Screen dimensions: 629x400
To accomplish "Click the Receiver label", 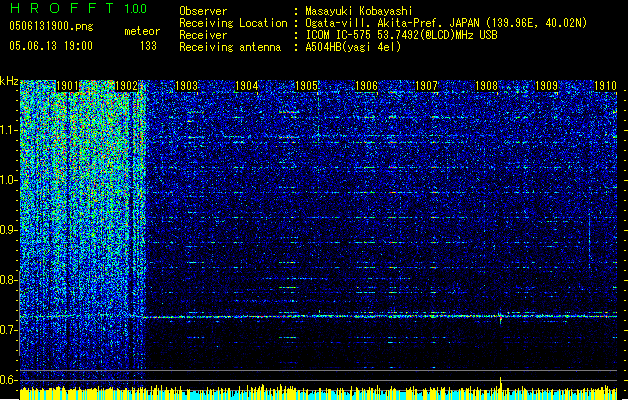I will coord(203,35).
